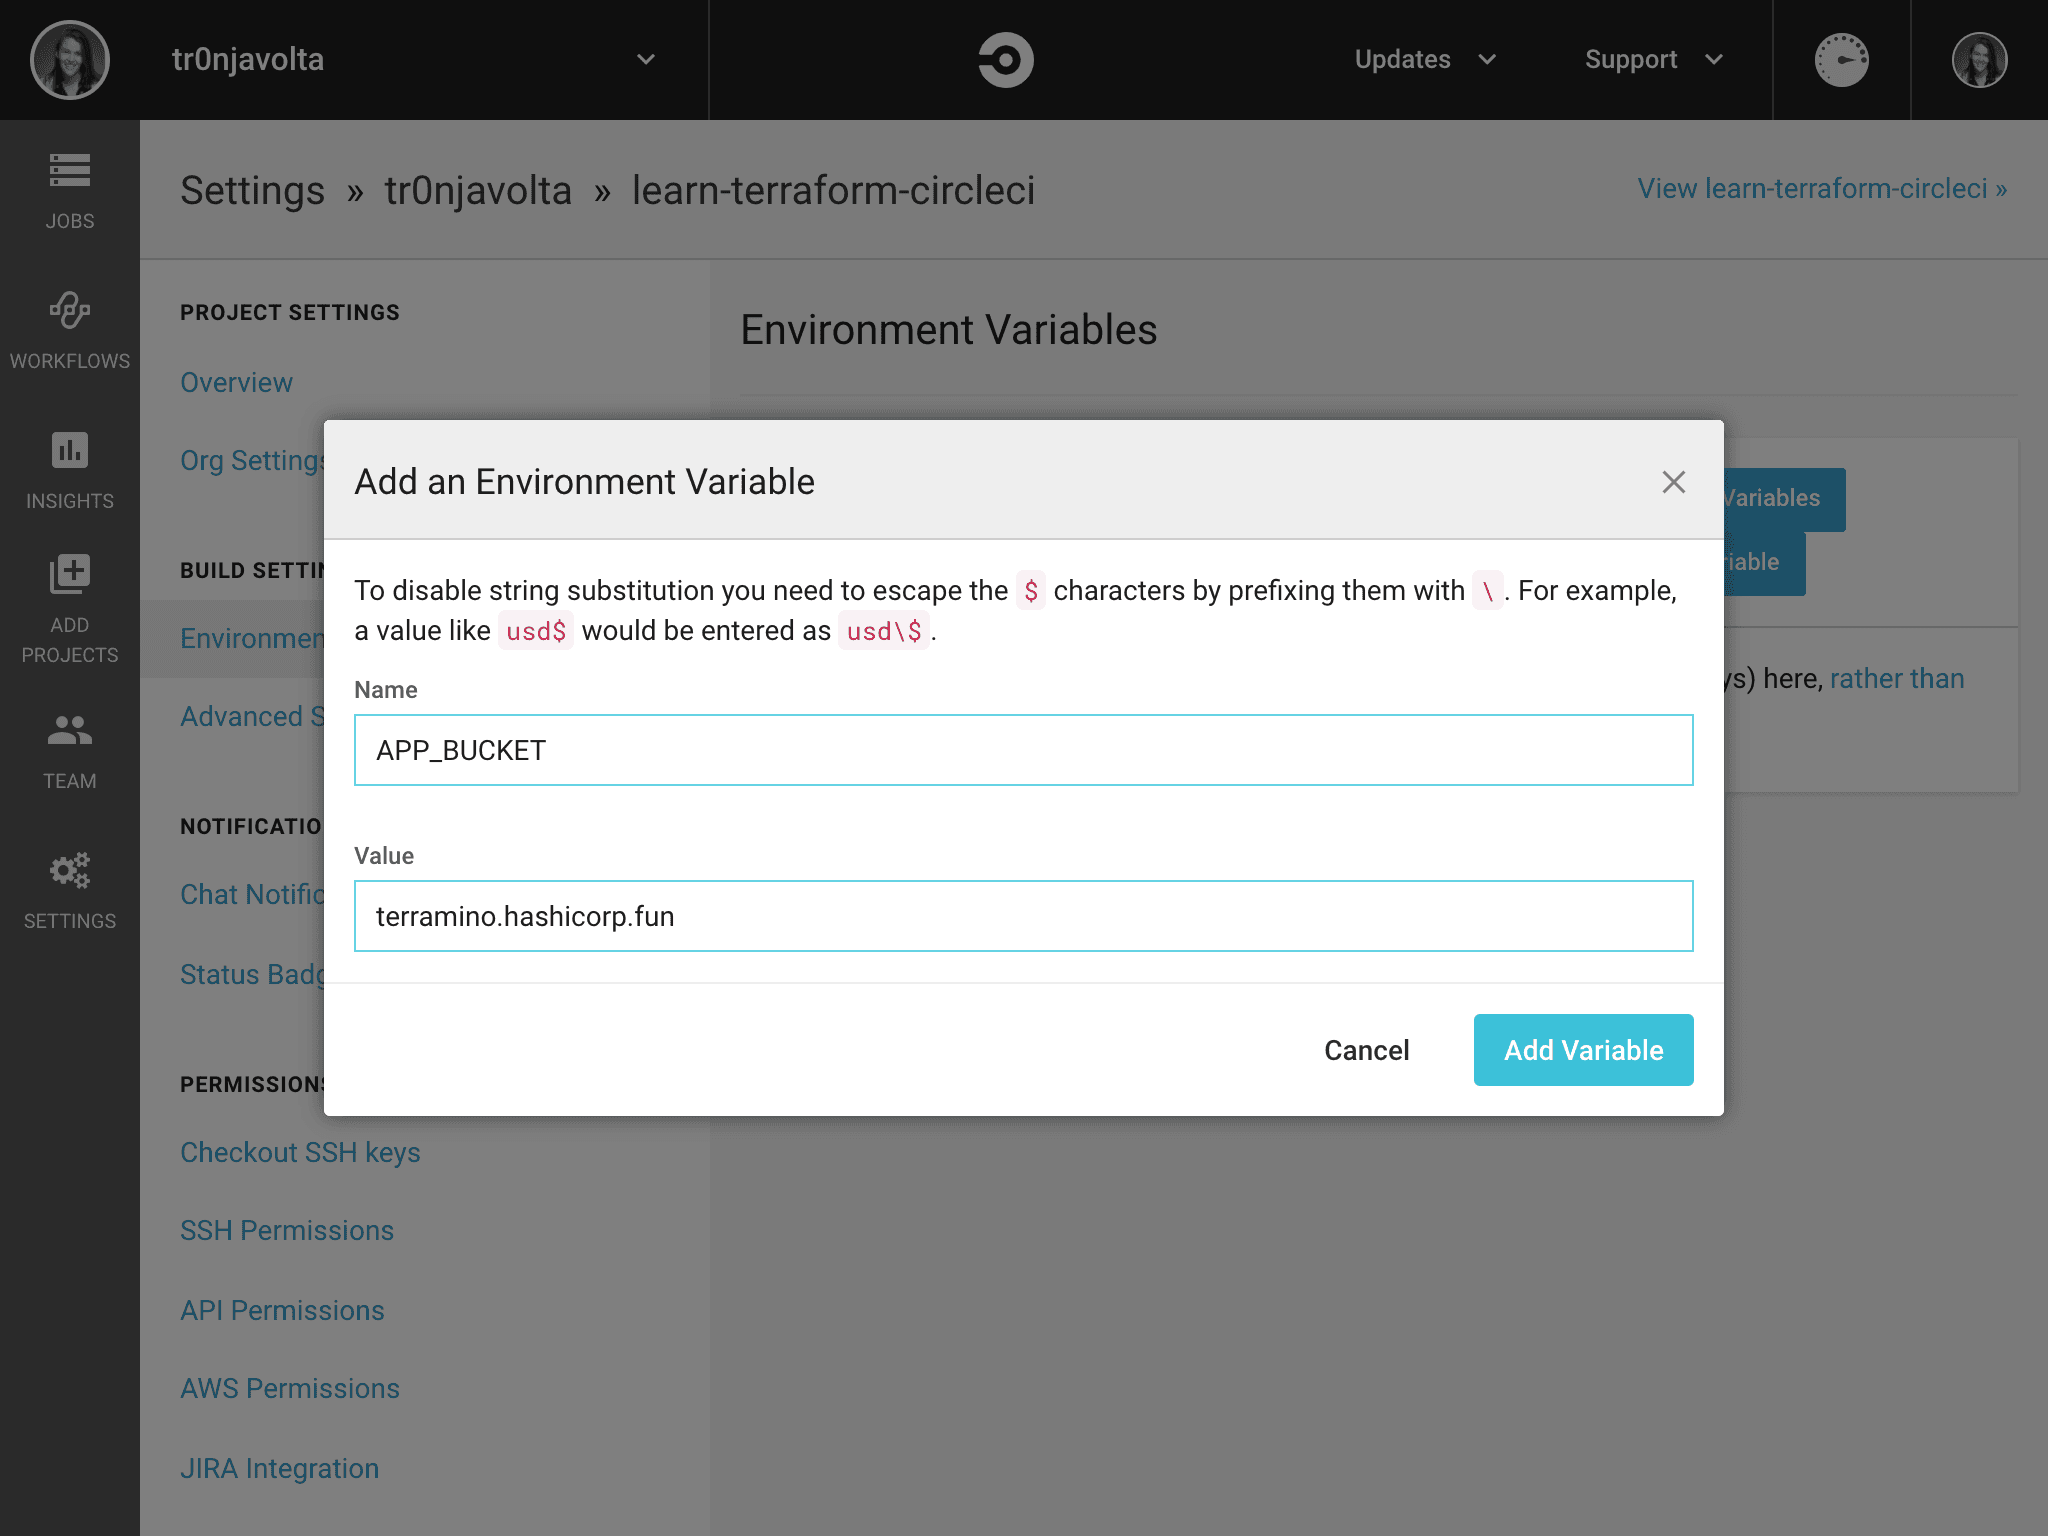This screenshot has height=1536, width=2048.
Task: Open the Updates dropdown
Action: (1424, 59)
